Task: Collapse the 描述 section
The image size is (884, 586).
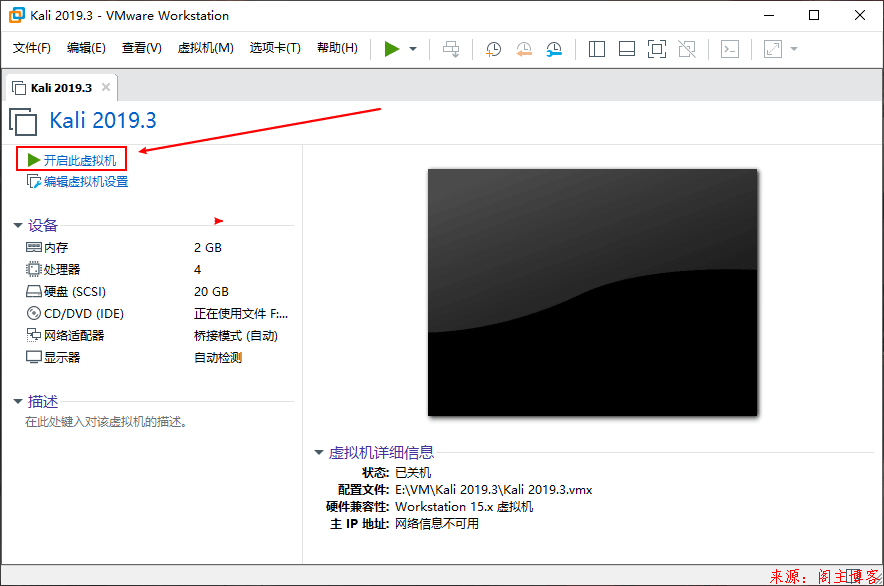Action: point(17,402)
